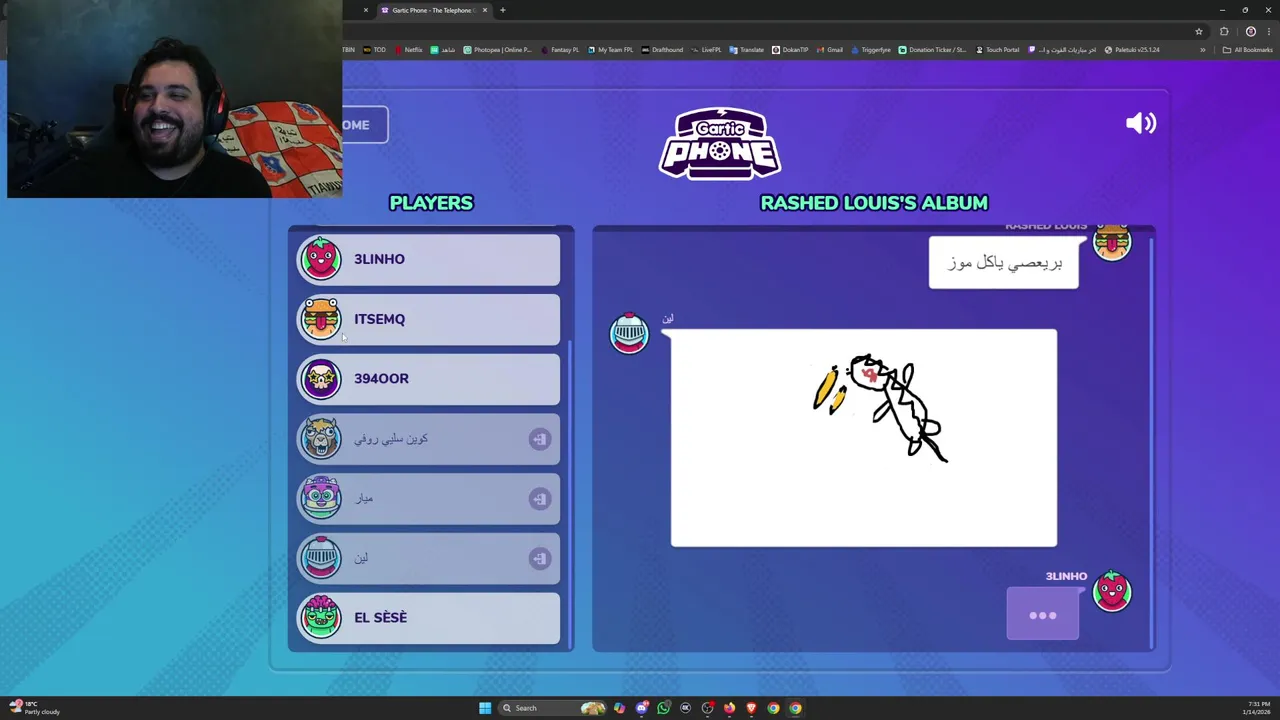
Task: Open the Netflix bookmark
Action: coord(408,50)
